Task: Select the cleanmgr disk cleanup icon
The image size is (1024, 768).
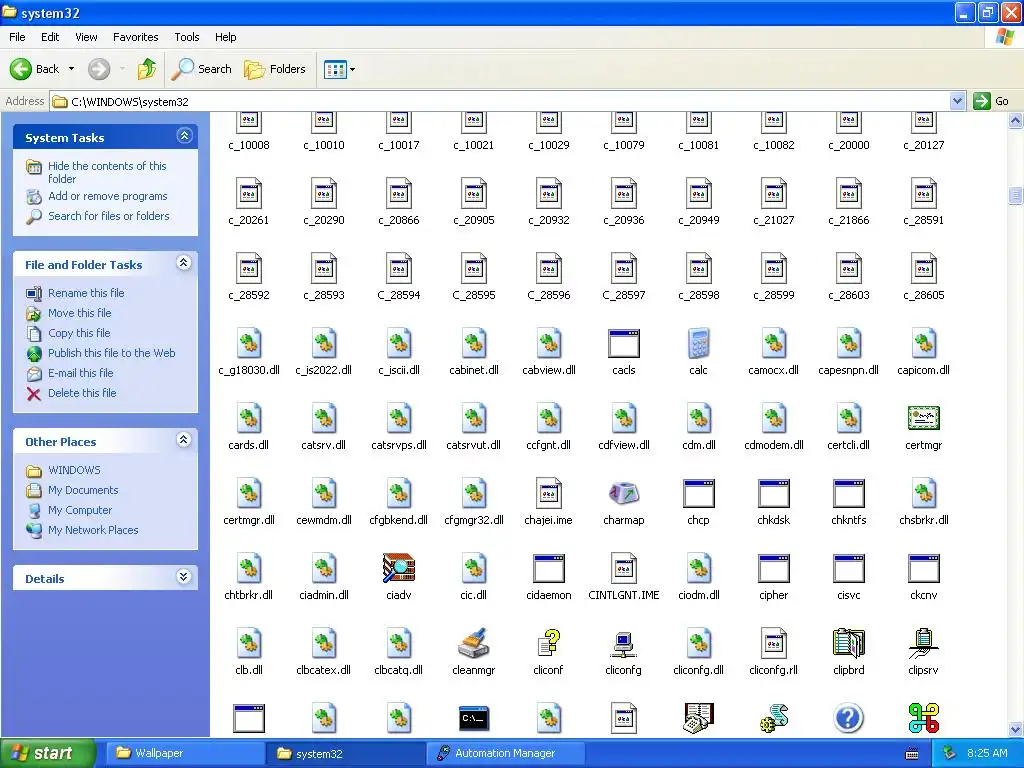Action: [473, 643]
